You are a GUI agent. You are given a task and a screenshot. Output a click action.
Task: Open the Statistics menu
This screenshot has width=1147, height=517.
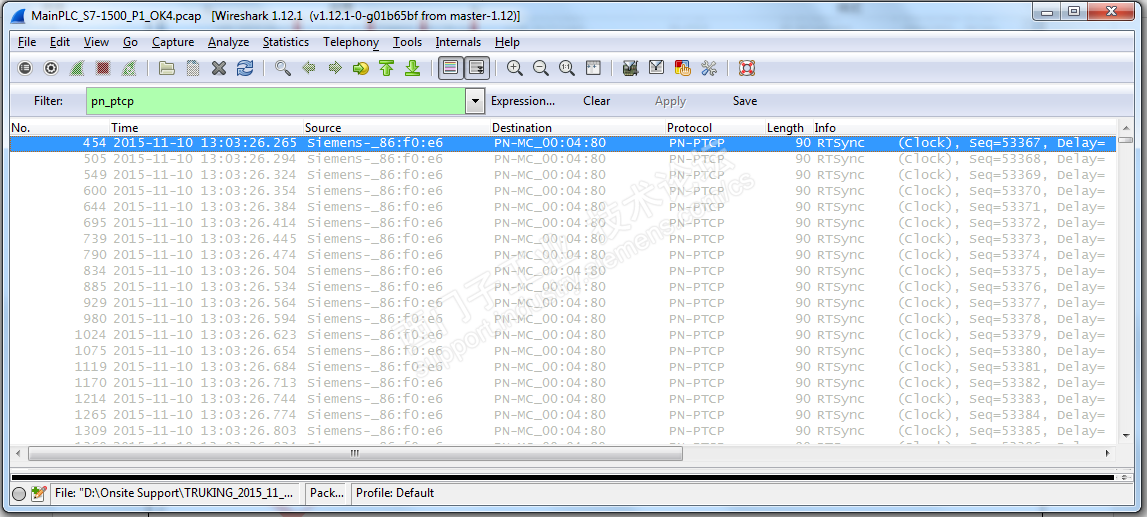[286, 42]
